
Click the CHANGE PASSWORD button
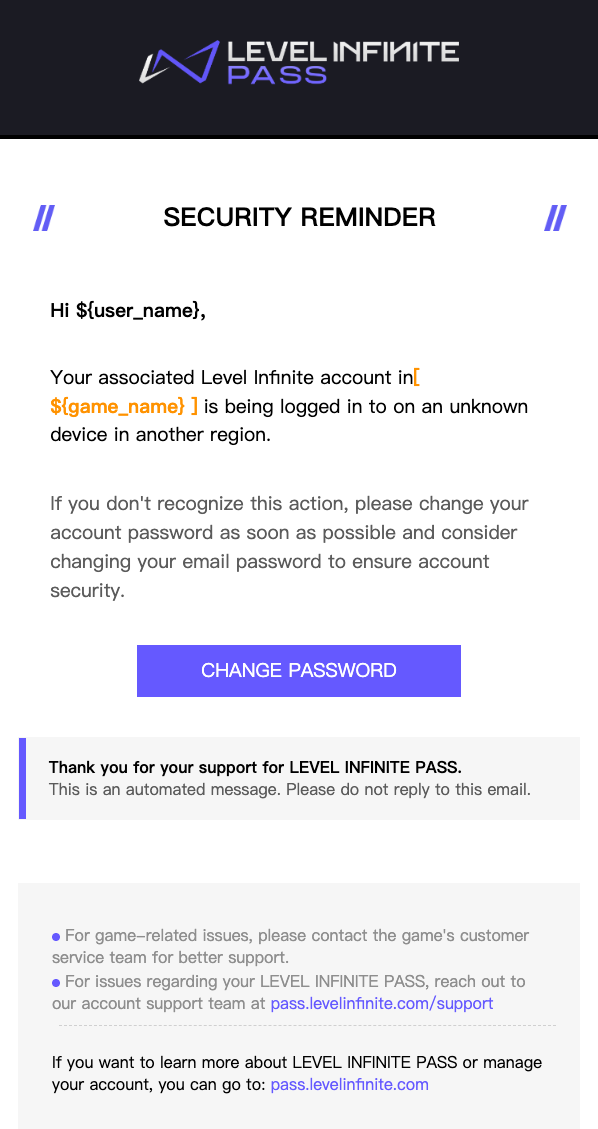[x=299, y=670]
